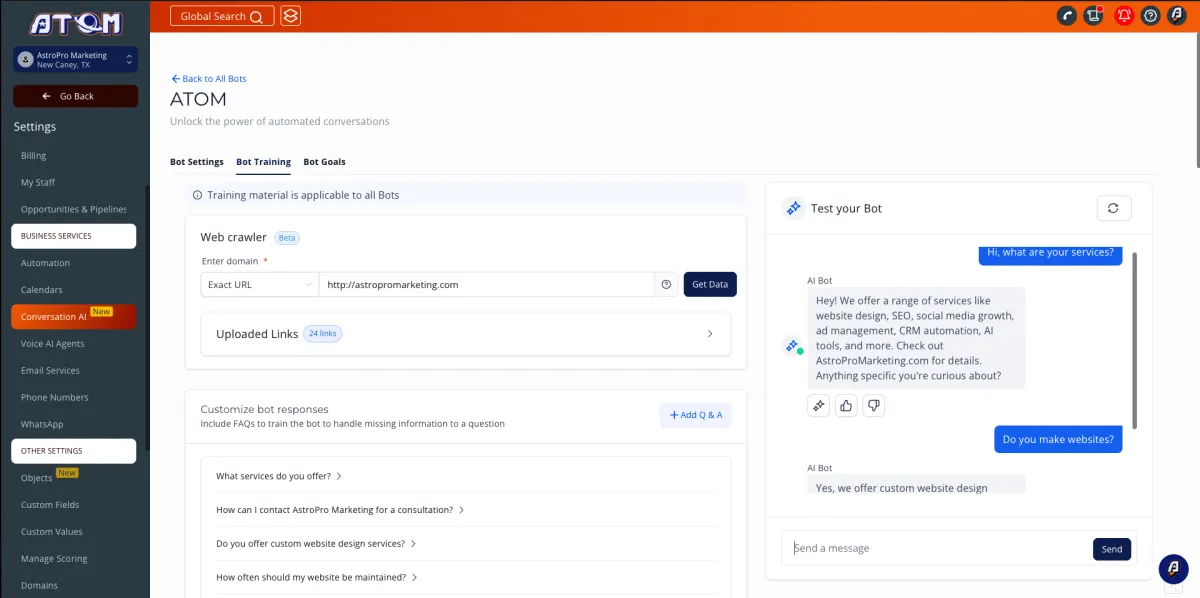Click the Add Q & A button

pyautogui.click(x=696, y=415)
